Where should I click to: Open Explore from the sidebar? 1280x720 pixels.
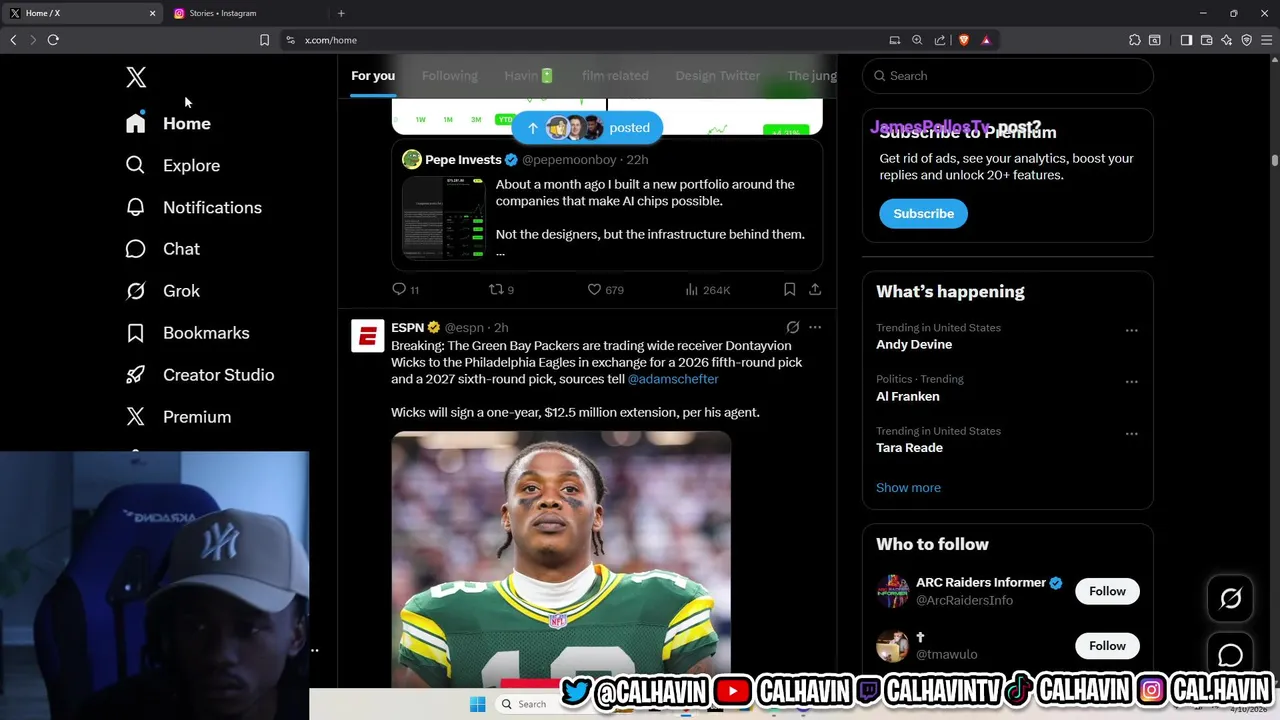click(172, 165)
